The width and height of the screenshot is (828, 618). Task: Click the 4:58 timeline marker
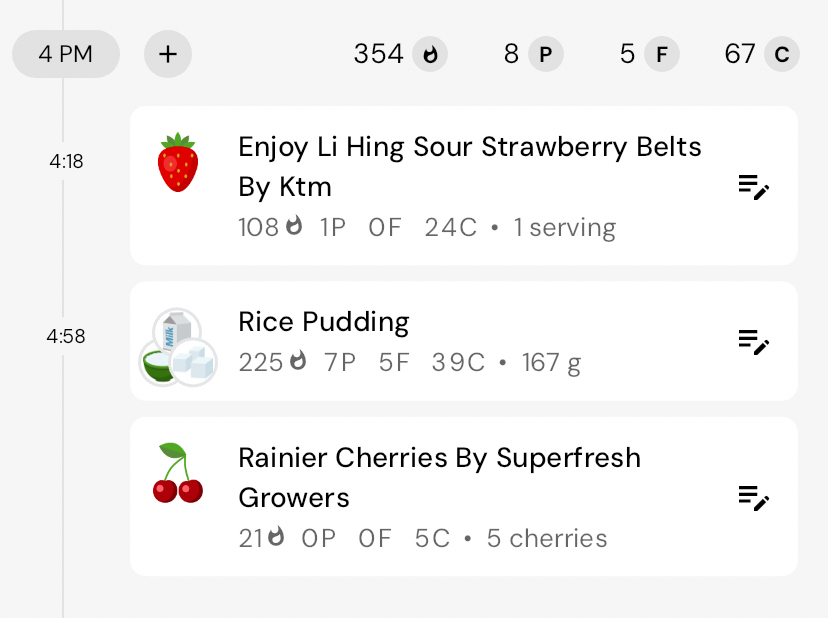(66, 337)
